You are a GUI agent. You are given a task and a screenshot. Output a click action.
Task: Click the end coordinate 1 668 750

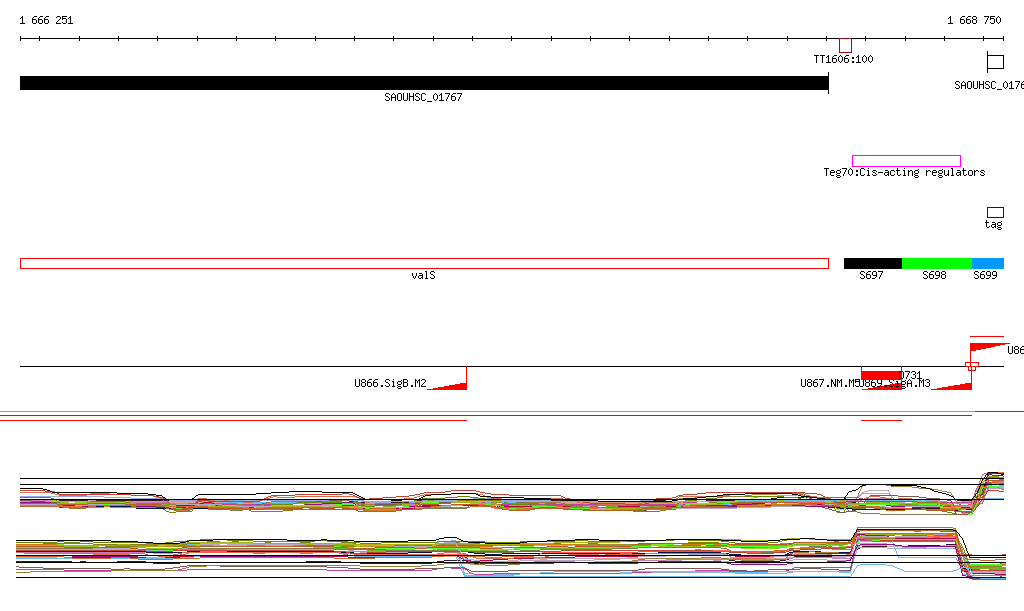tap(974, 20)
